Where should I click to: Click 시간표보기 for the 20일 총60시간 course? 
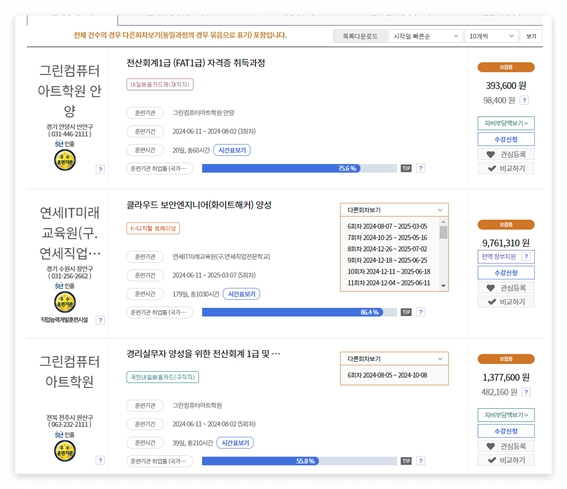[232, 150]
